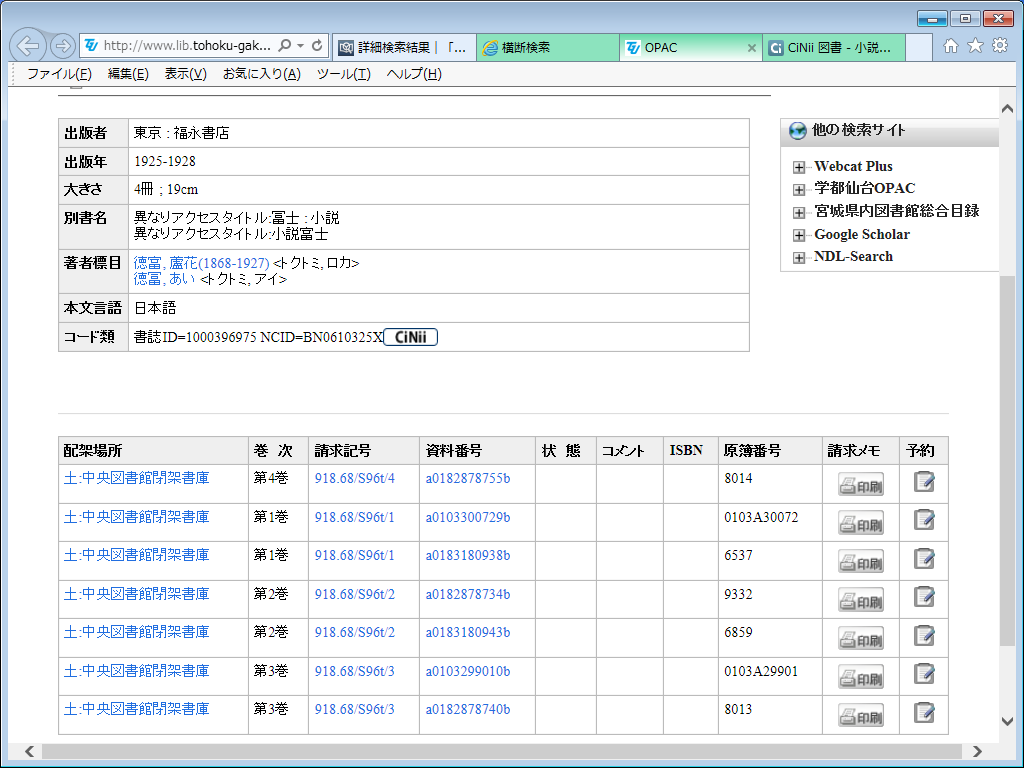Viewport: 1024px width, 768px height.
Task: Click print icon for 資料番号 a0103299010b
Action: point(861,677)
